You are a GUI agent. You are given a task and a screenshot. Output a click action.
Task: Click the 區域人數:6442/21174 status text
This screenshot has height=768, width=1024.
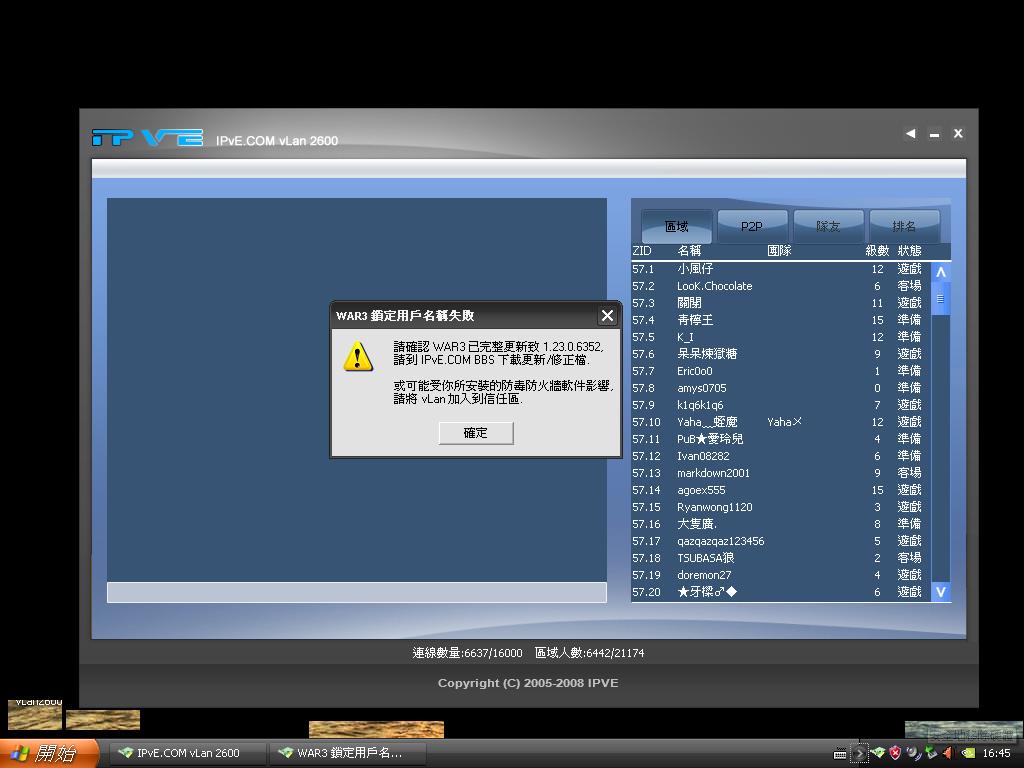[x=589, y=653]
